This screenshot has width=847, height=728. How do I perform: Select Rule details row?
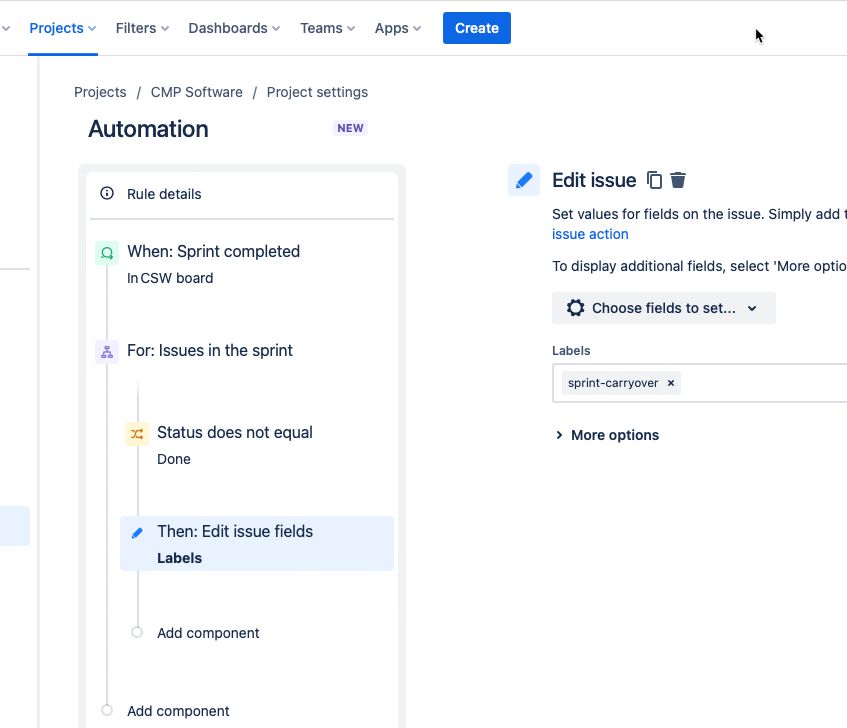pyautogui.click(x=241, y=194)
